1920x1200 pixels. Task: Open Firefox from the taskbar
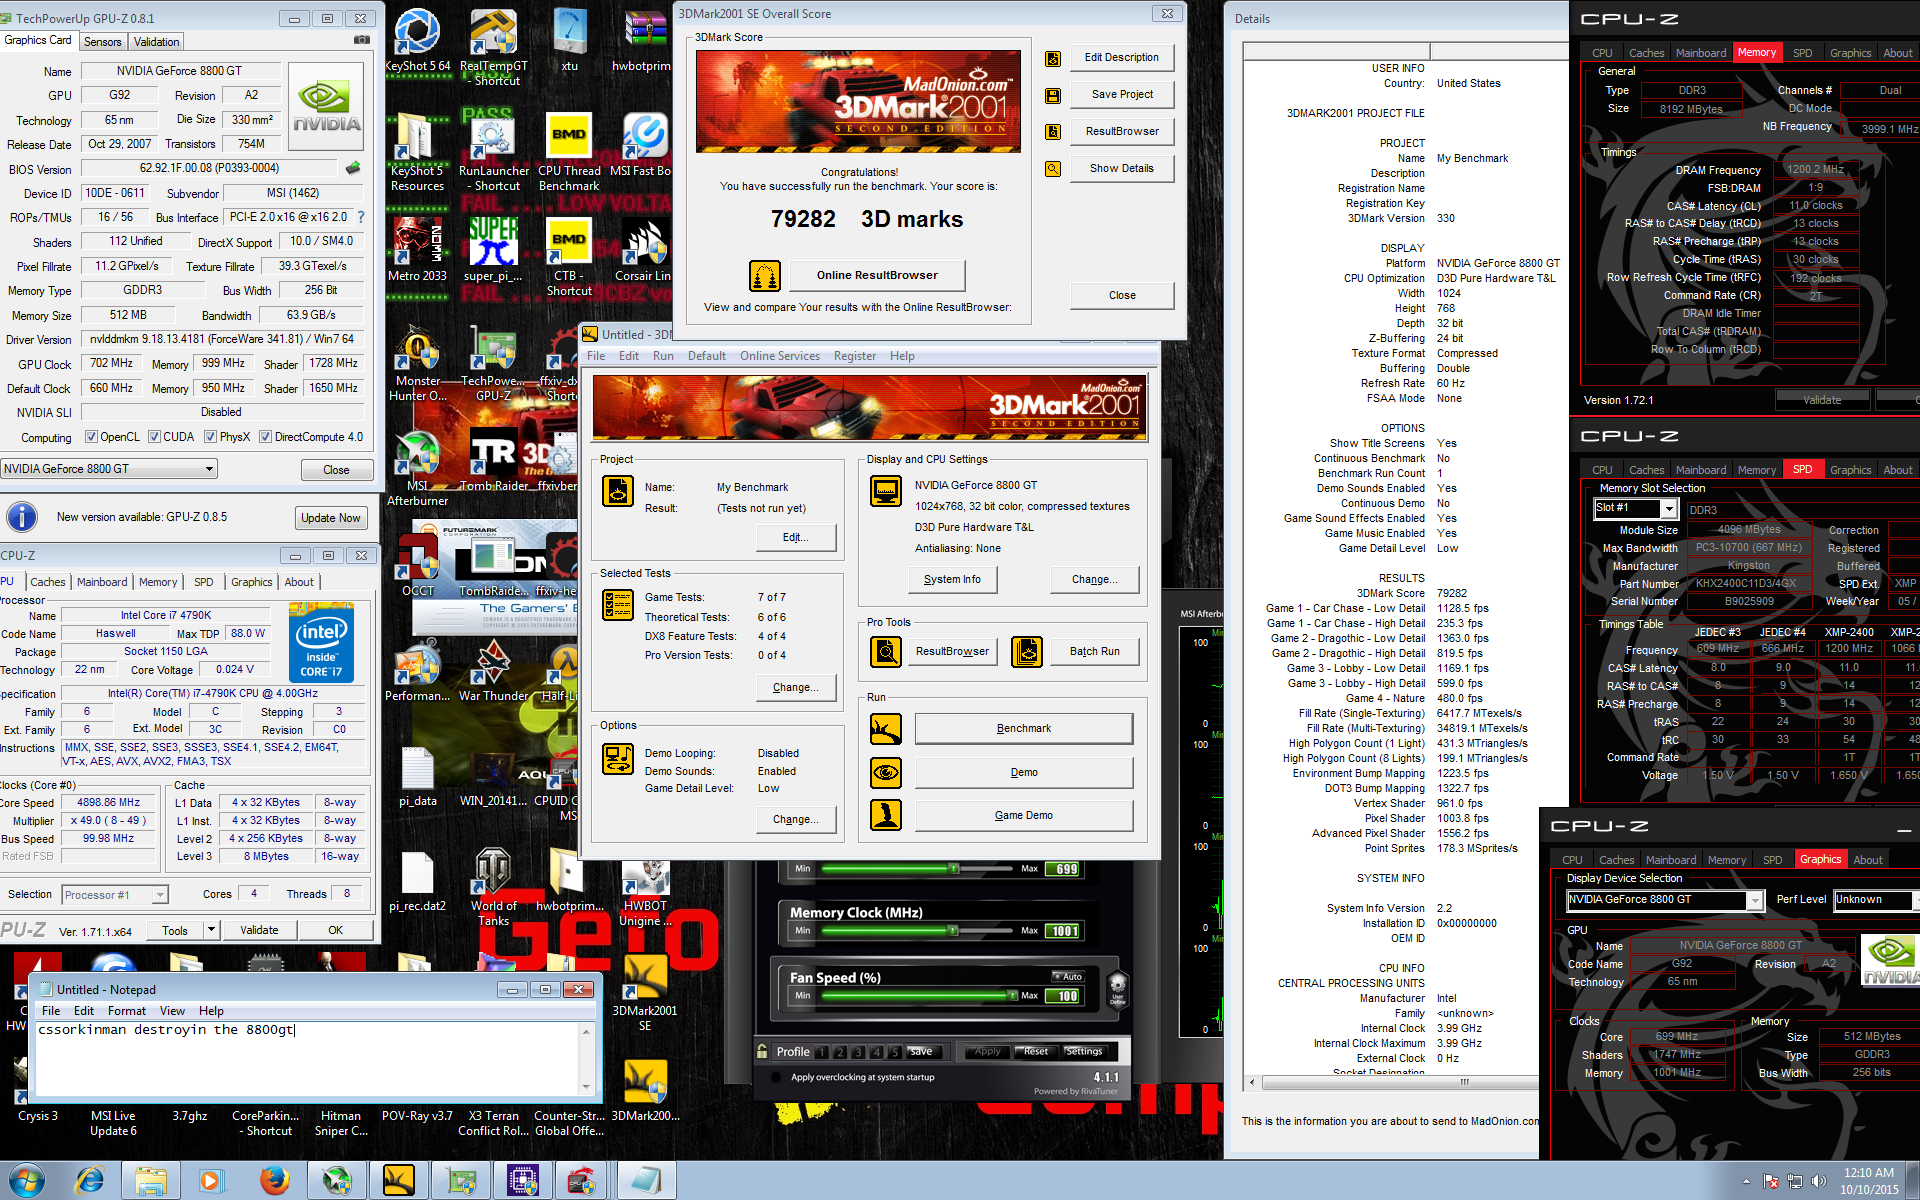274,1181
